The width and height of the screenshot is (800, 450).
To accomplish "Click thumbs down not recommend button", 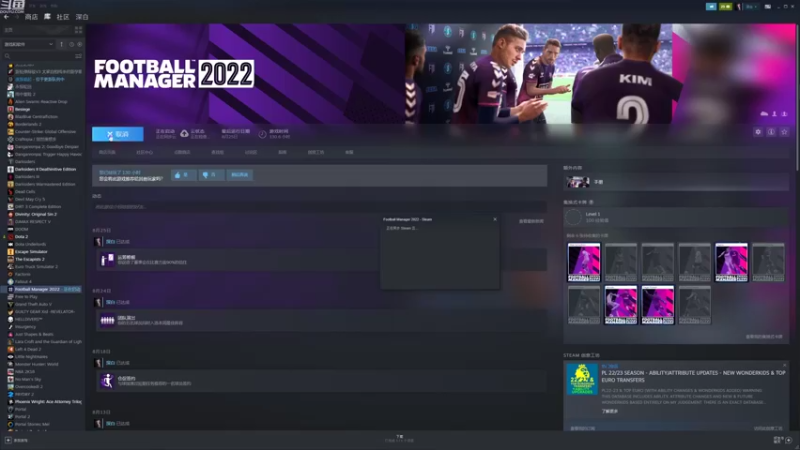I will pyautogui.click(x=211, y=175).
